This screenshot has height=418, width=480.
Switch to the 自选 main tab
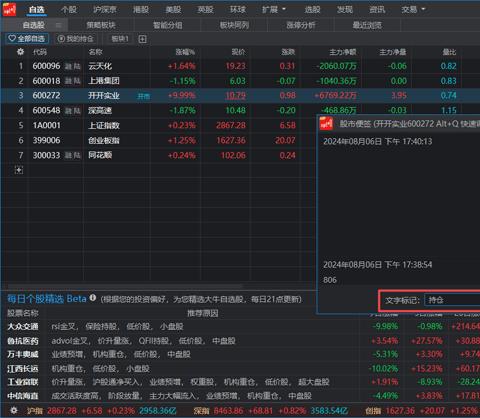point(37,10)
